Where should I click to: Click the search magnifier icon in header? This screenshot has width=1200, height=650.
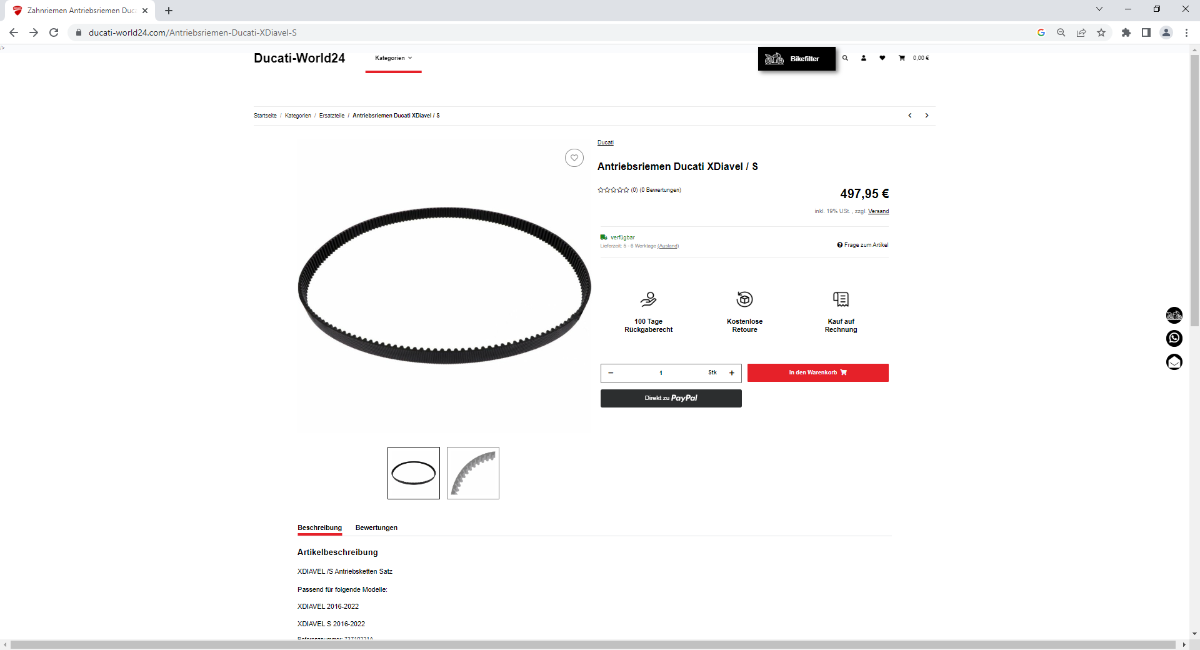point(845,58)
